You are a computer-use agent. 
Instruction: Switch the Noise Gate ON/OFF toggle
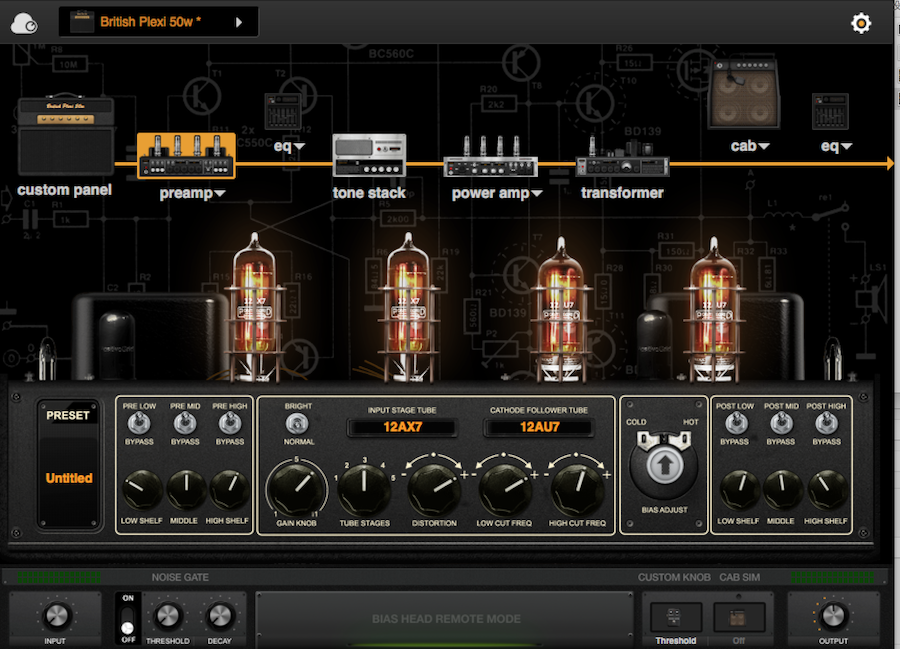[x=128, y=619]
